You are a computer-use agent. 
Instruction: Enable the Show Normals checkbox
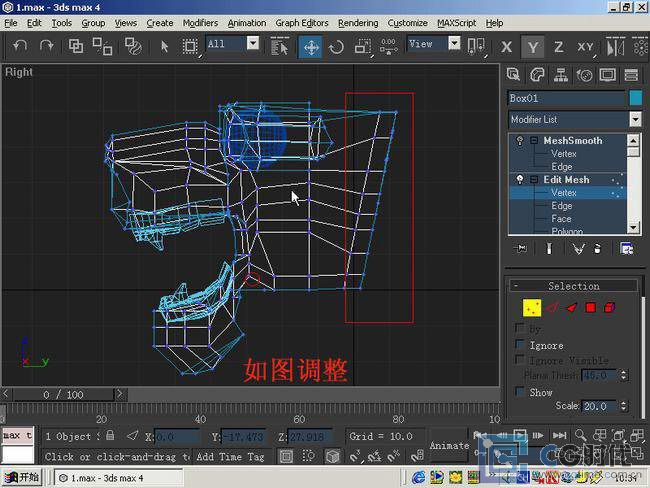coord(520,391)
